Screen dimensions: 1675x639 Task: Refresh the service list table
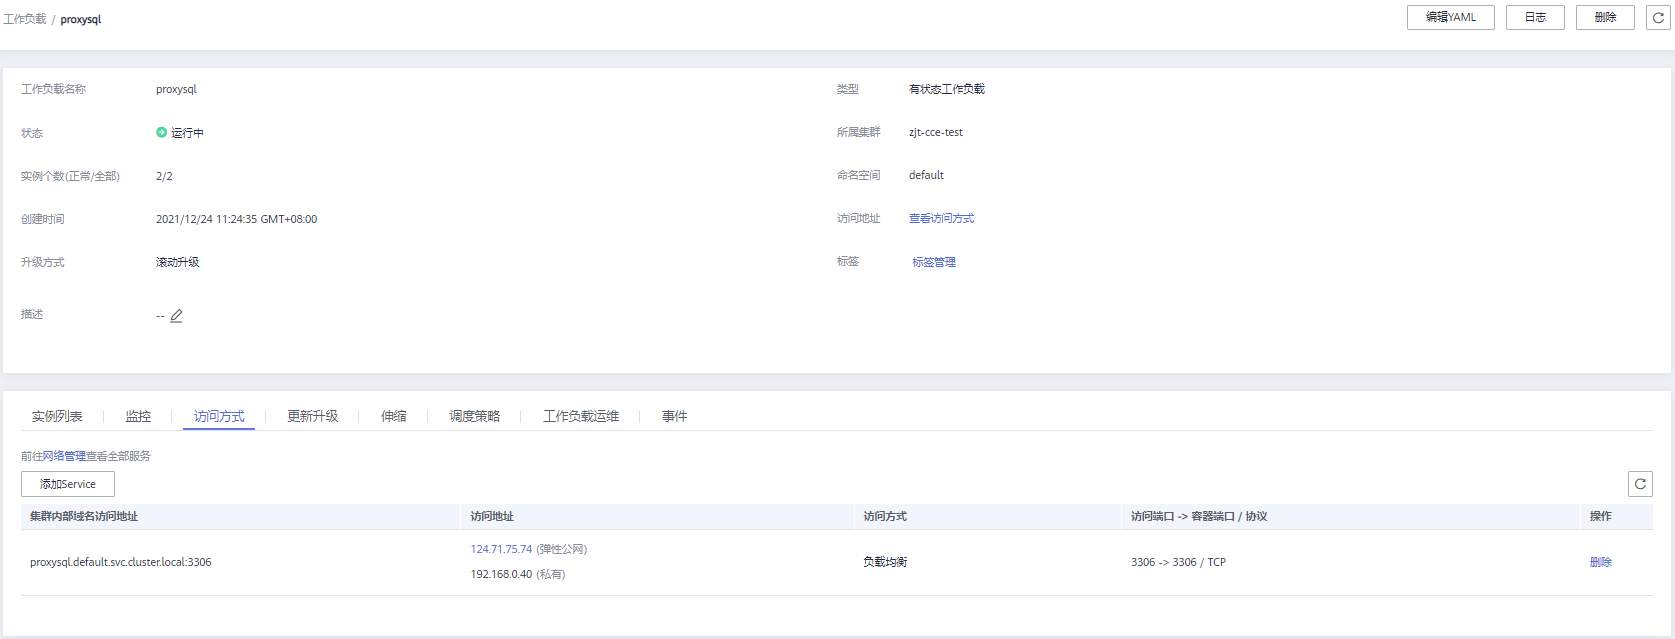coord(1640,484)
